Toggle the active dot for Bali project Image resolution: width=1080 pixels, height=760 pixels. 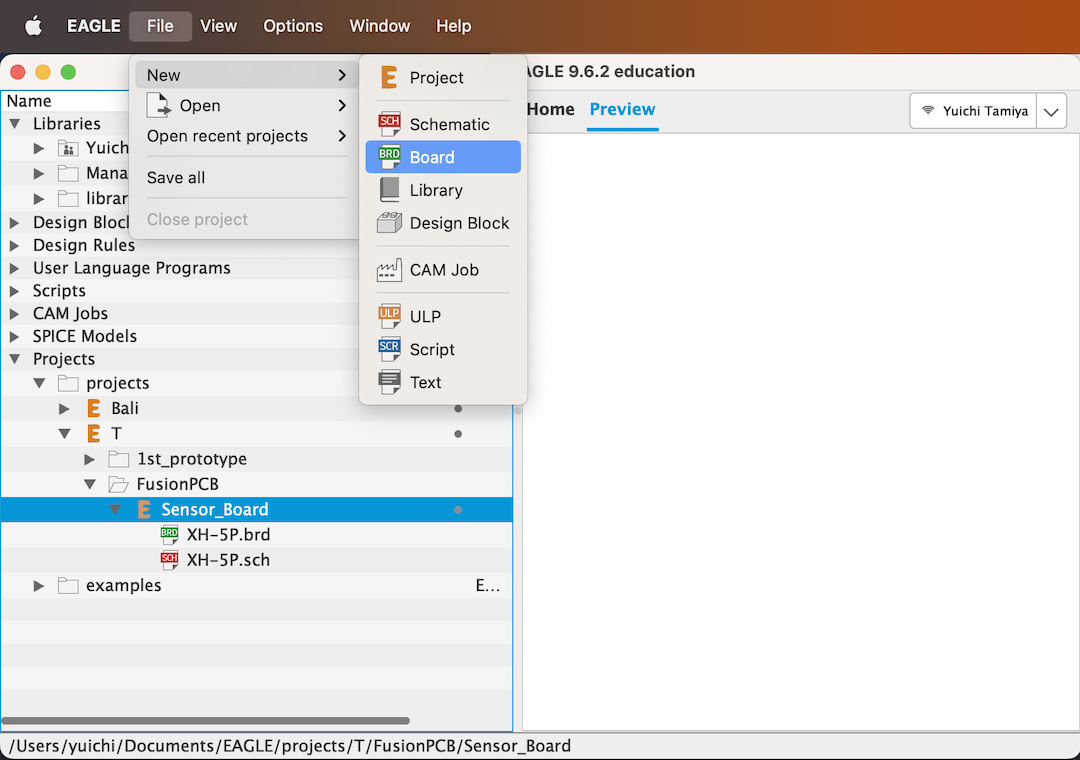tap(458, 409)
